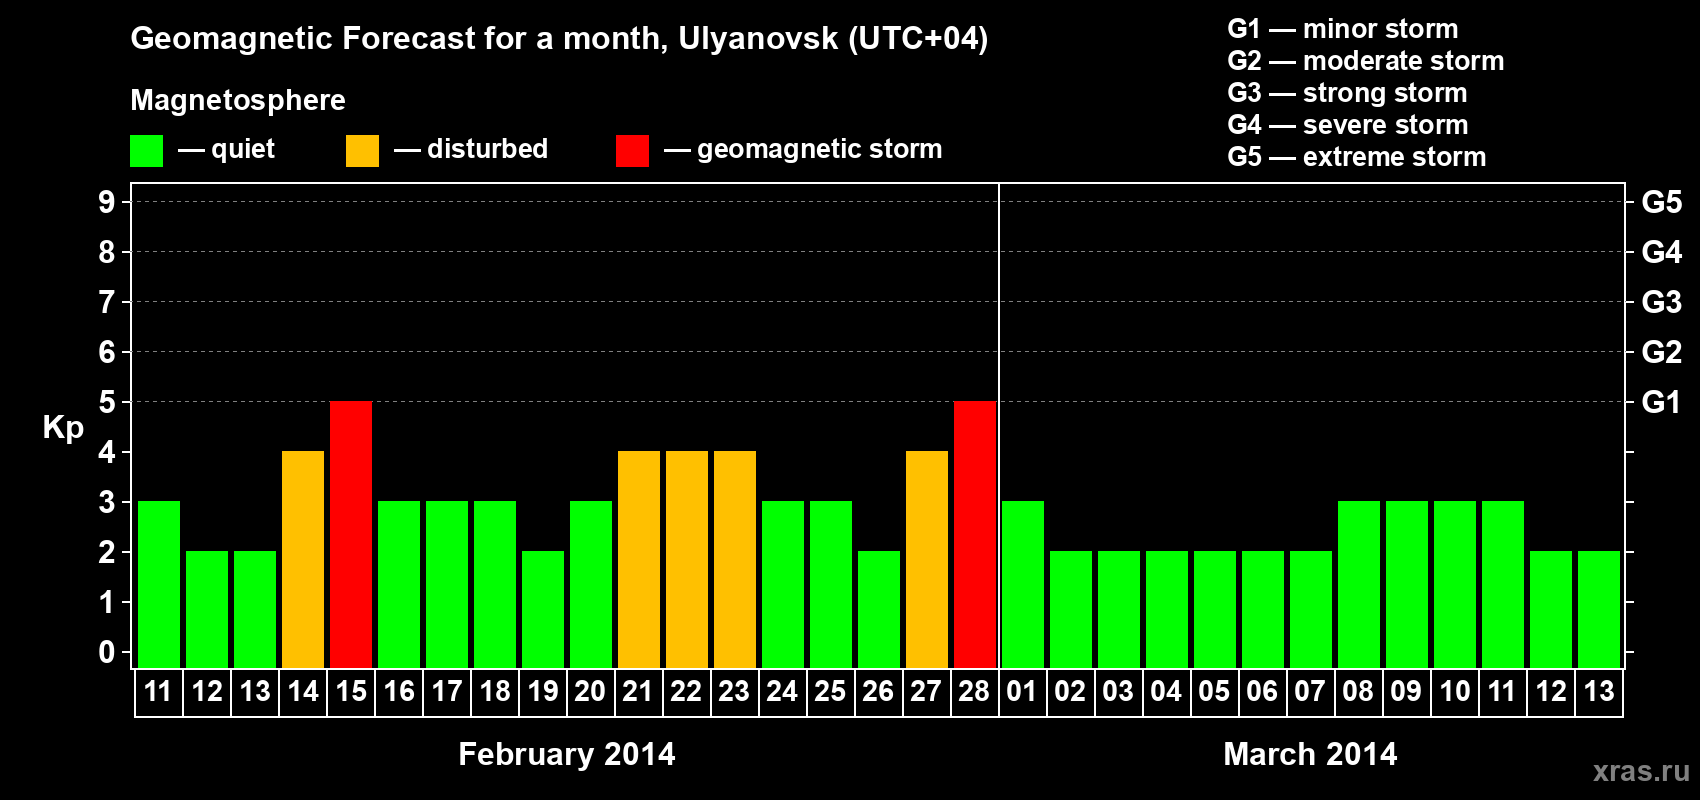Select the green bar for March 08
The width and height of the screenshot is (1700, 800).
[x=1359, y=584]
